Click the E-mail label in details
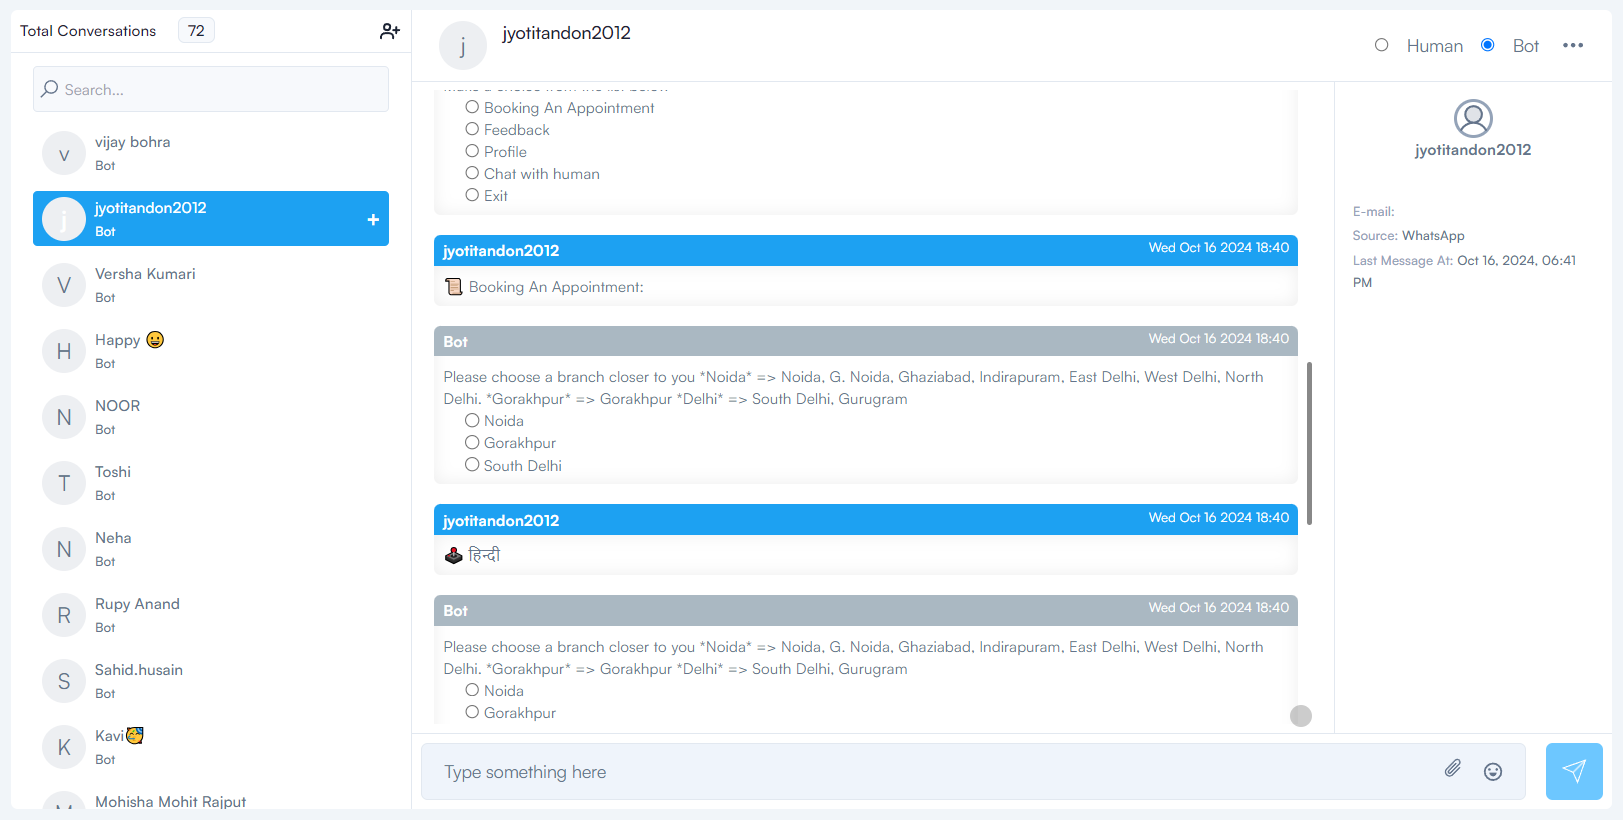 tap(1373, 212)
